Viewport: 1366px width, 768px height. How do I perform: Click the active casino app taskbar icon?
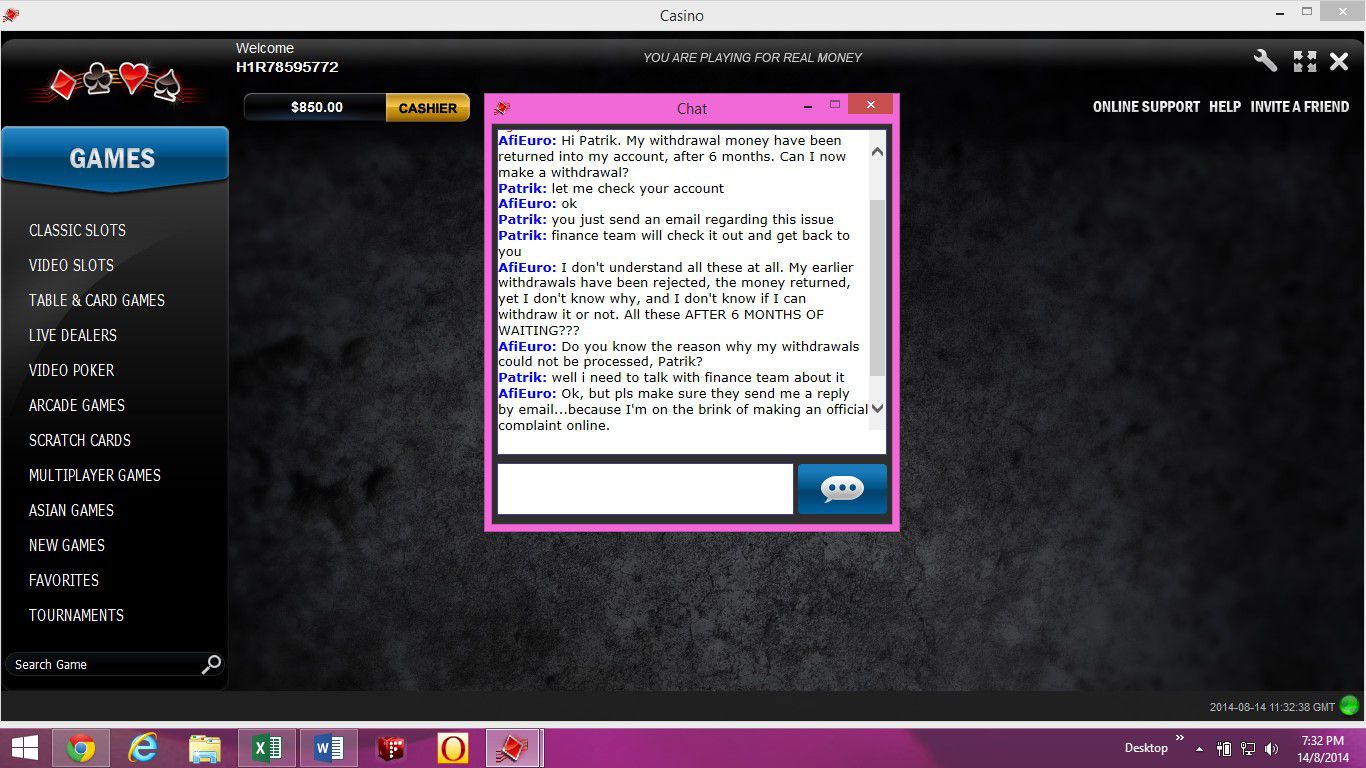[x=514, y=748]
